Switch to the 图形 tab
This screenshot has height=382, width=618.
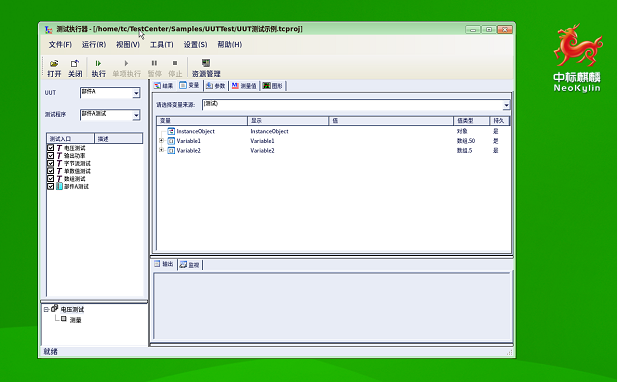(x=272, y=86)
